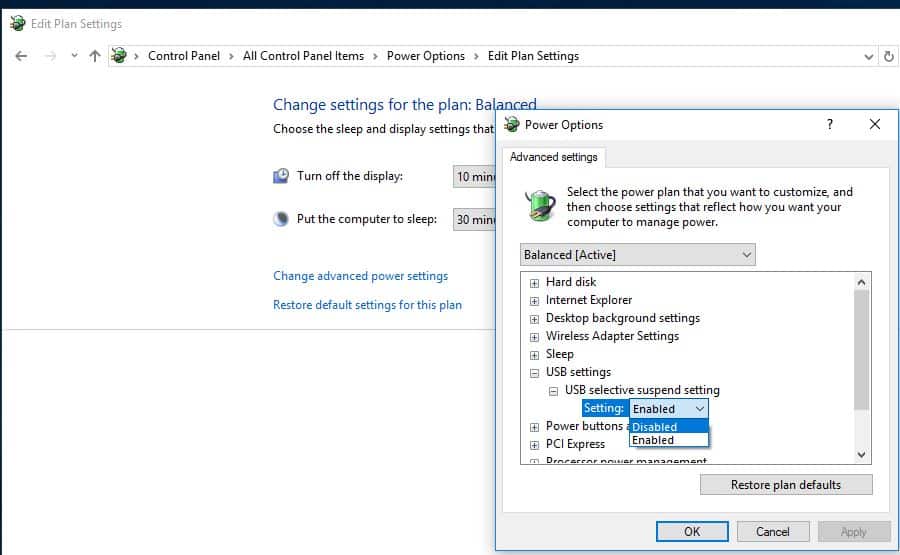Click the Forward navigation arrow
Viewport: 900px width, 555px height.
[x=51, y=56]
